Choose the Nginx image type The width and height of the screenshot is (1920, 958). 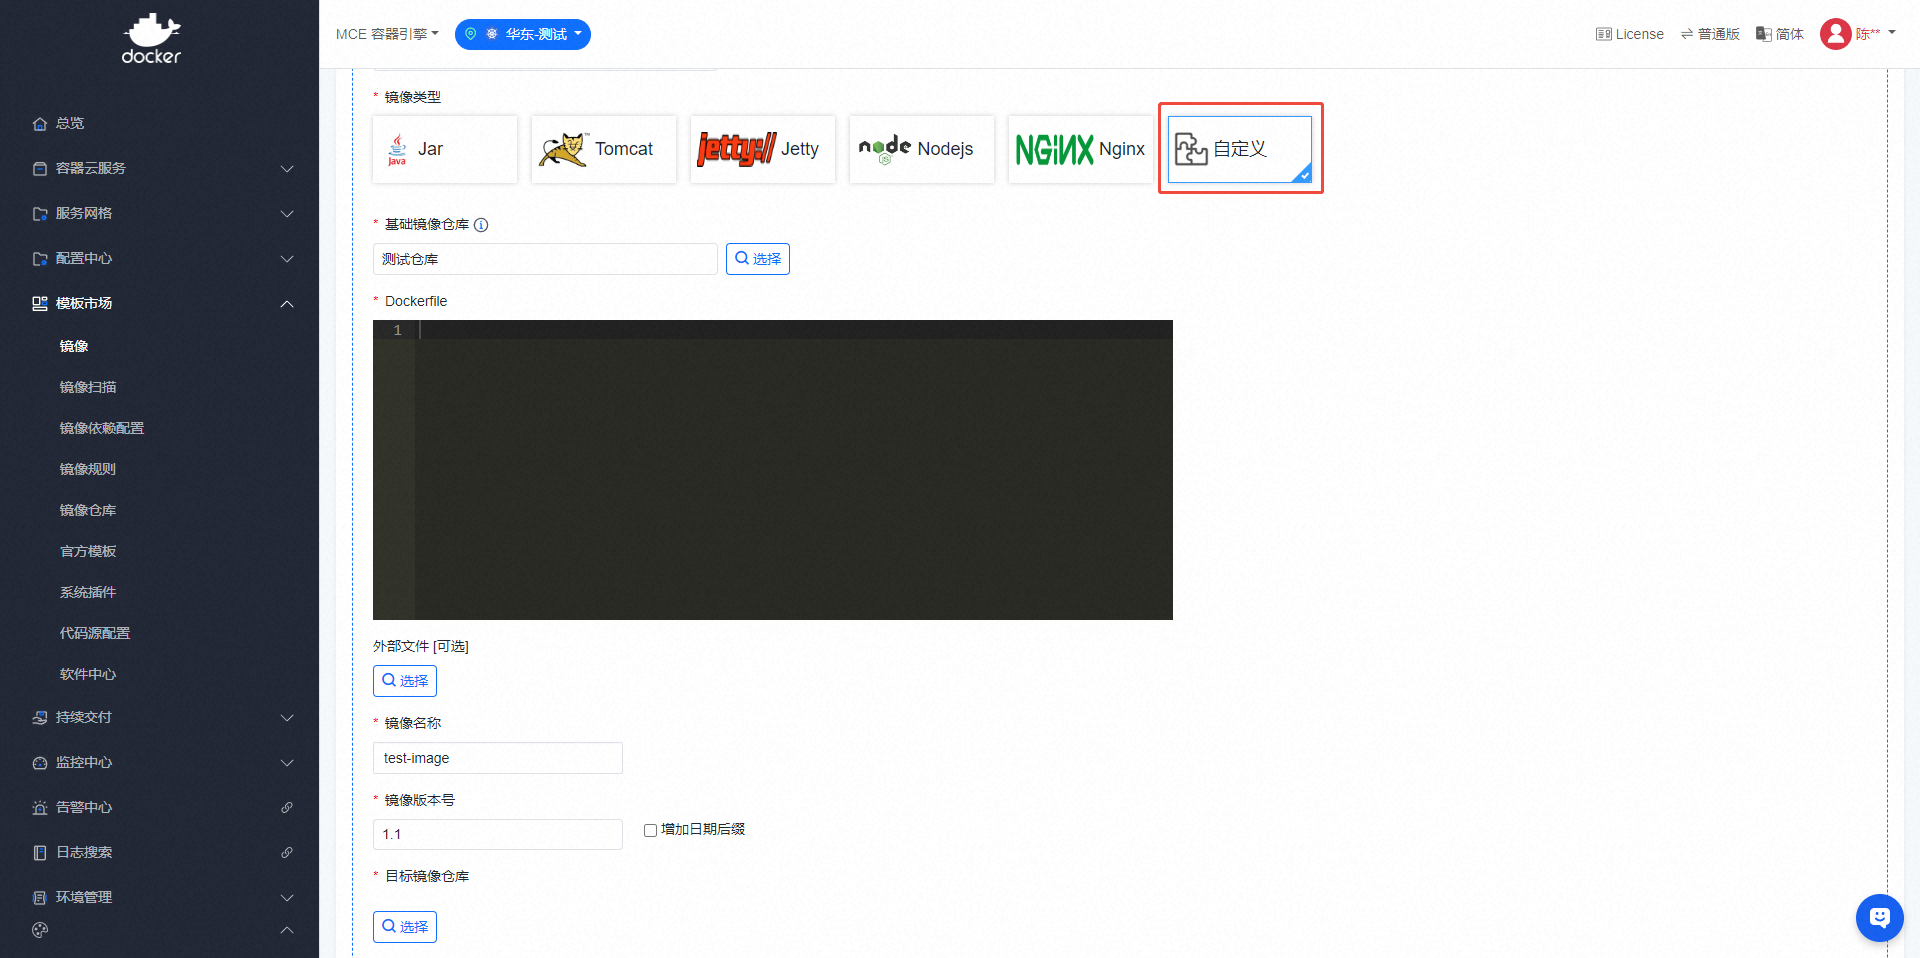(1080, 149)
